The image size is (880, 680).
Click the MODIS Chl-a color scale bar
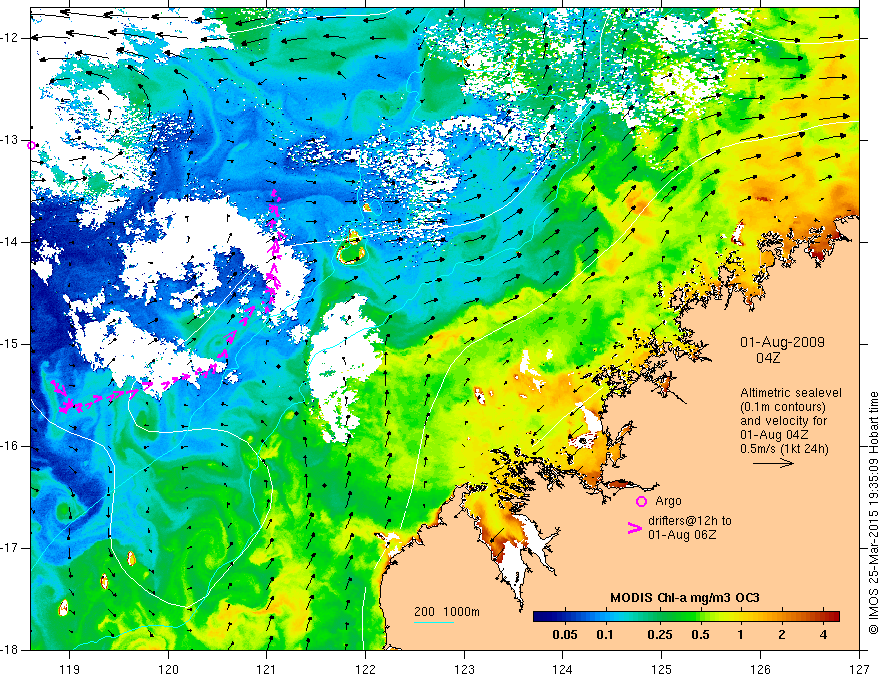click(x=686, y=616)
